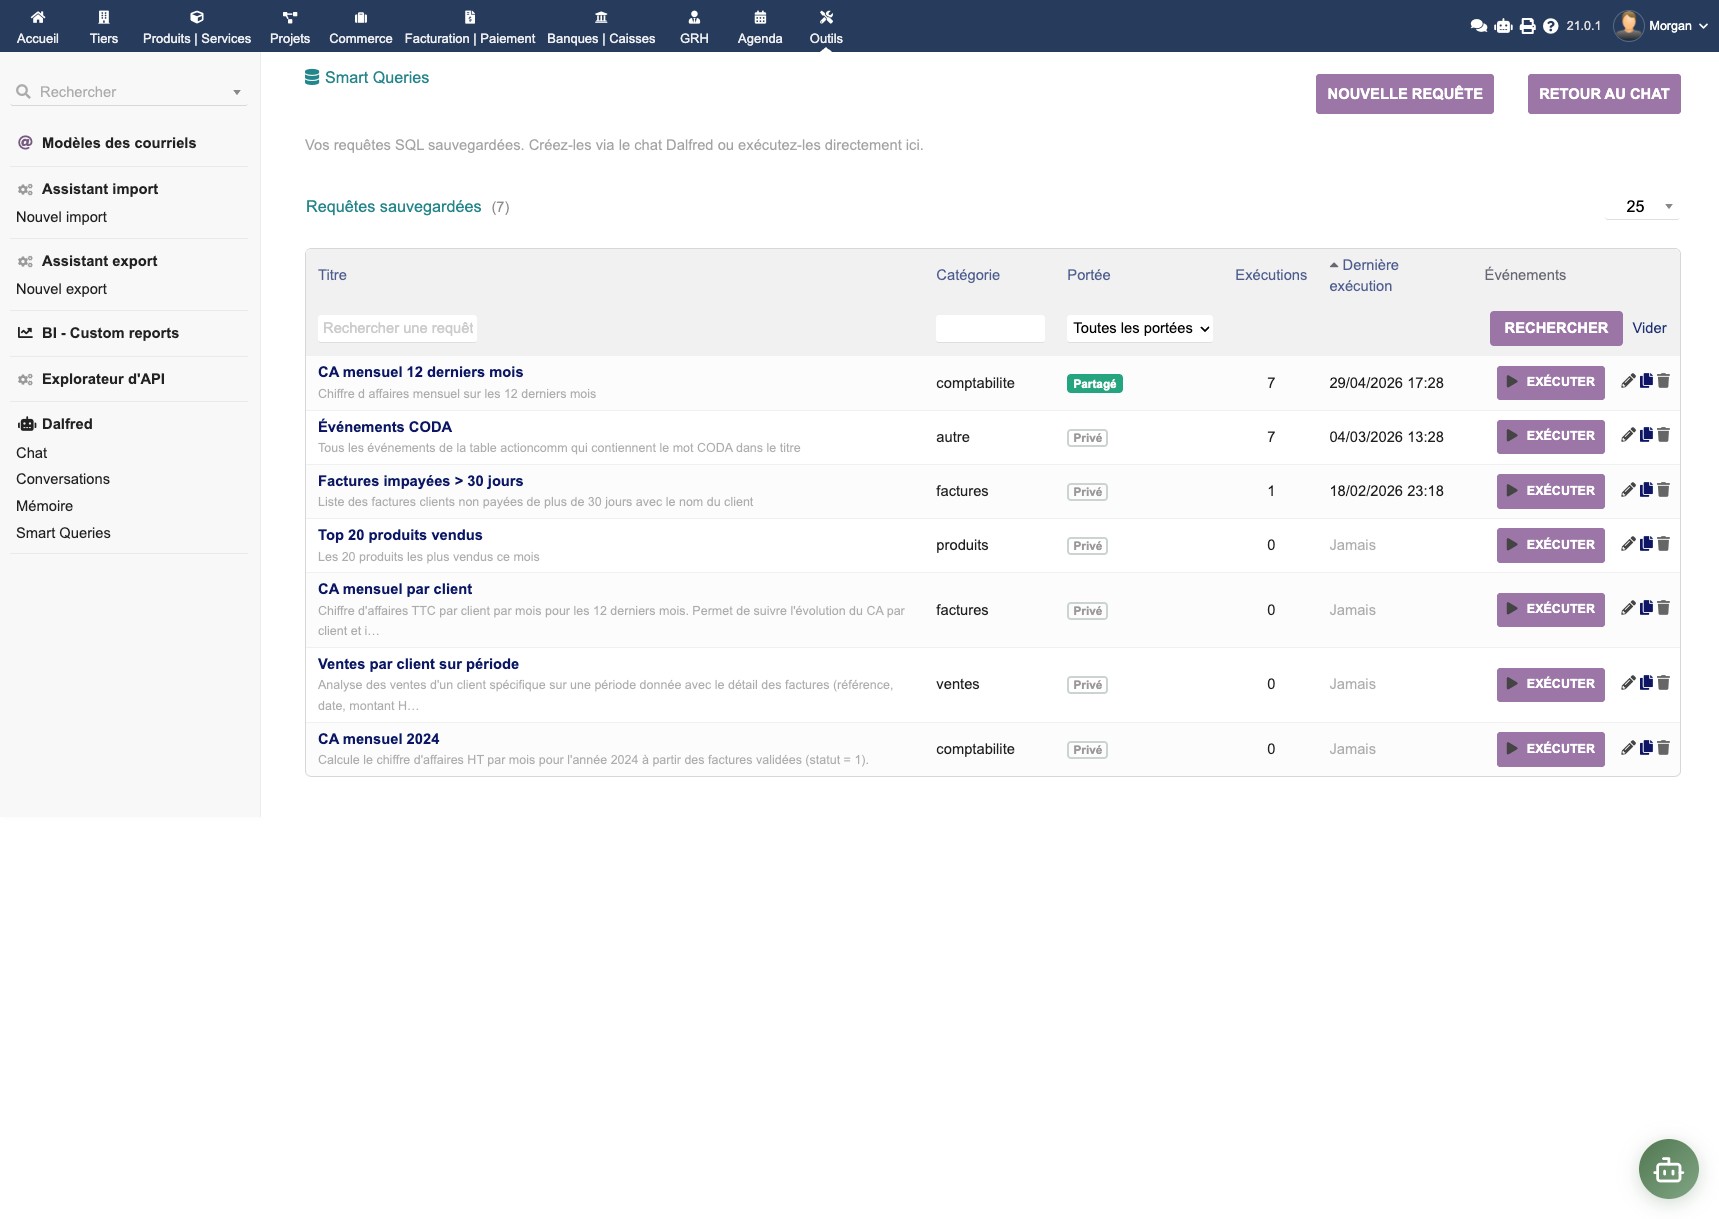This screenshot has width=1719, height=1219.
Task: Expand the Toutes les portées dropdown
Action: (1140, 328)
